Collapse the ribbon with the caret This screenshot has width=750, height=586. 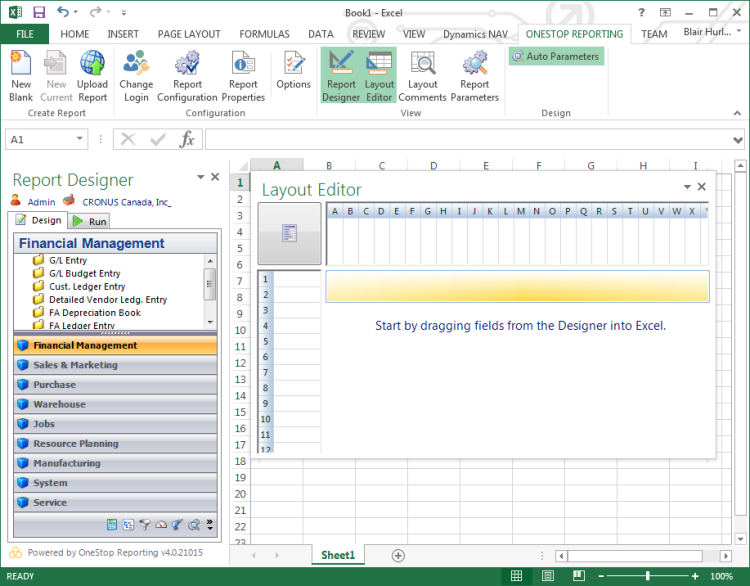(x=737, y=113)
